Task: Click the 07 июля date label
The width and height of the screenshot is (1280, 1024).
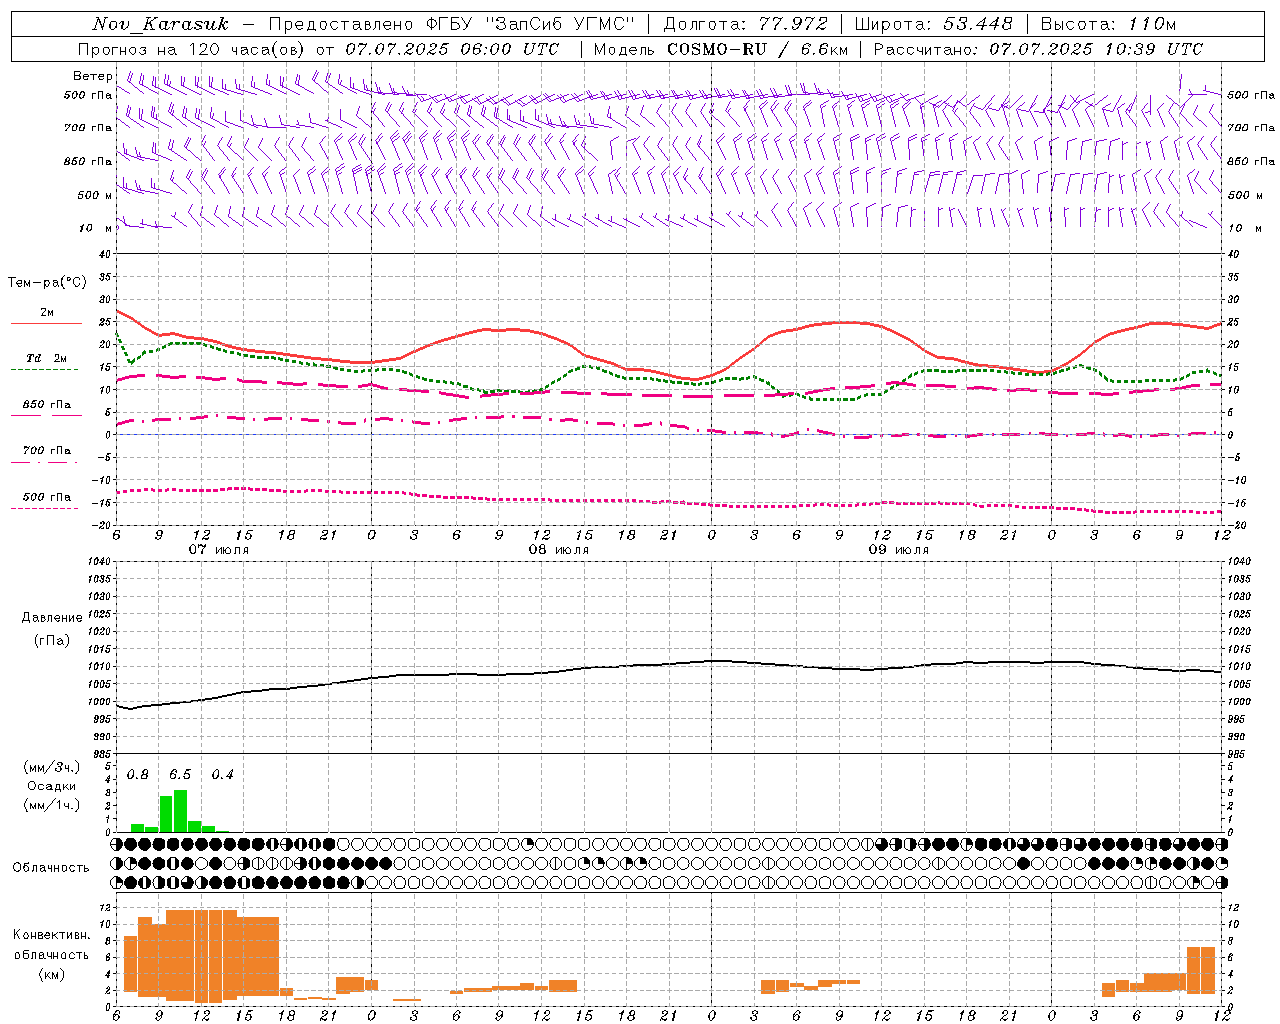Action: [219, 550]
